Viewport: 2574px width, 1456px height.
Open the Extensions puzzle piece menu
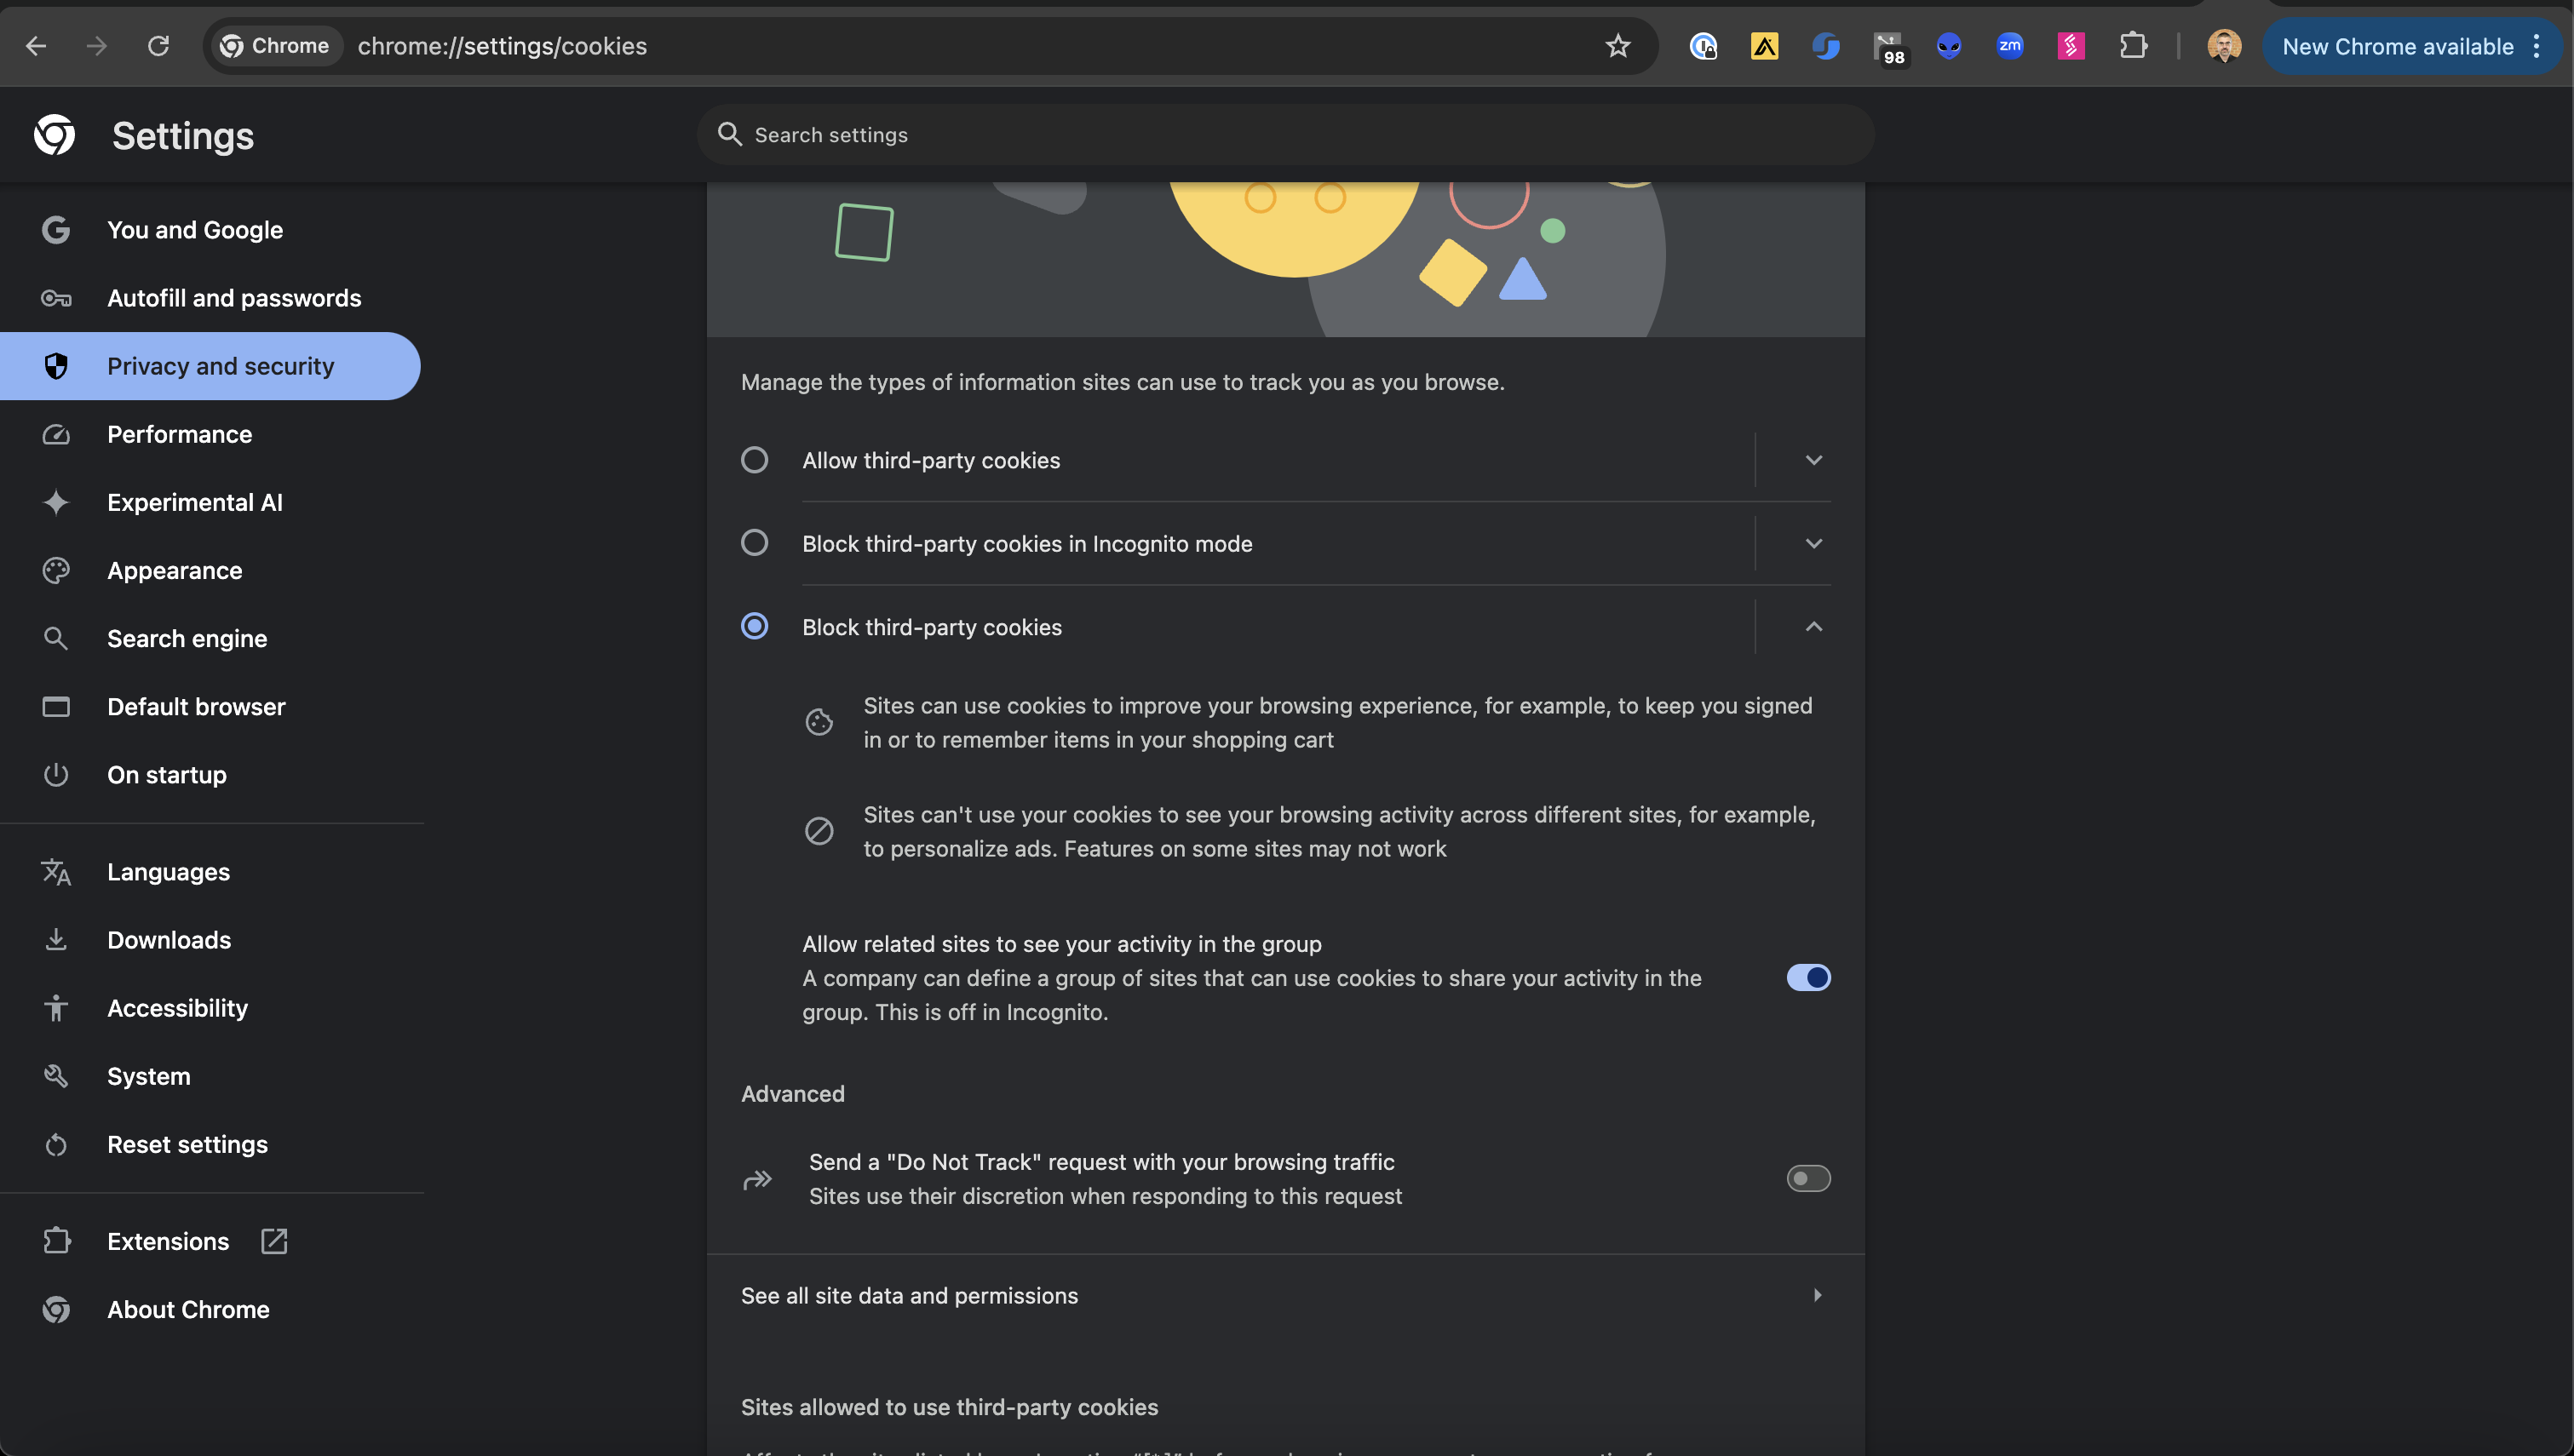point(2133,46)
